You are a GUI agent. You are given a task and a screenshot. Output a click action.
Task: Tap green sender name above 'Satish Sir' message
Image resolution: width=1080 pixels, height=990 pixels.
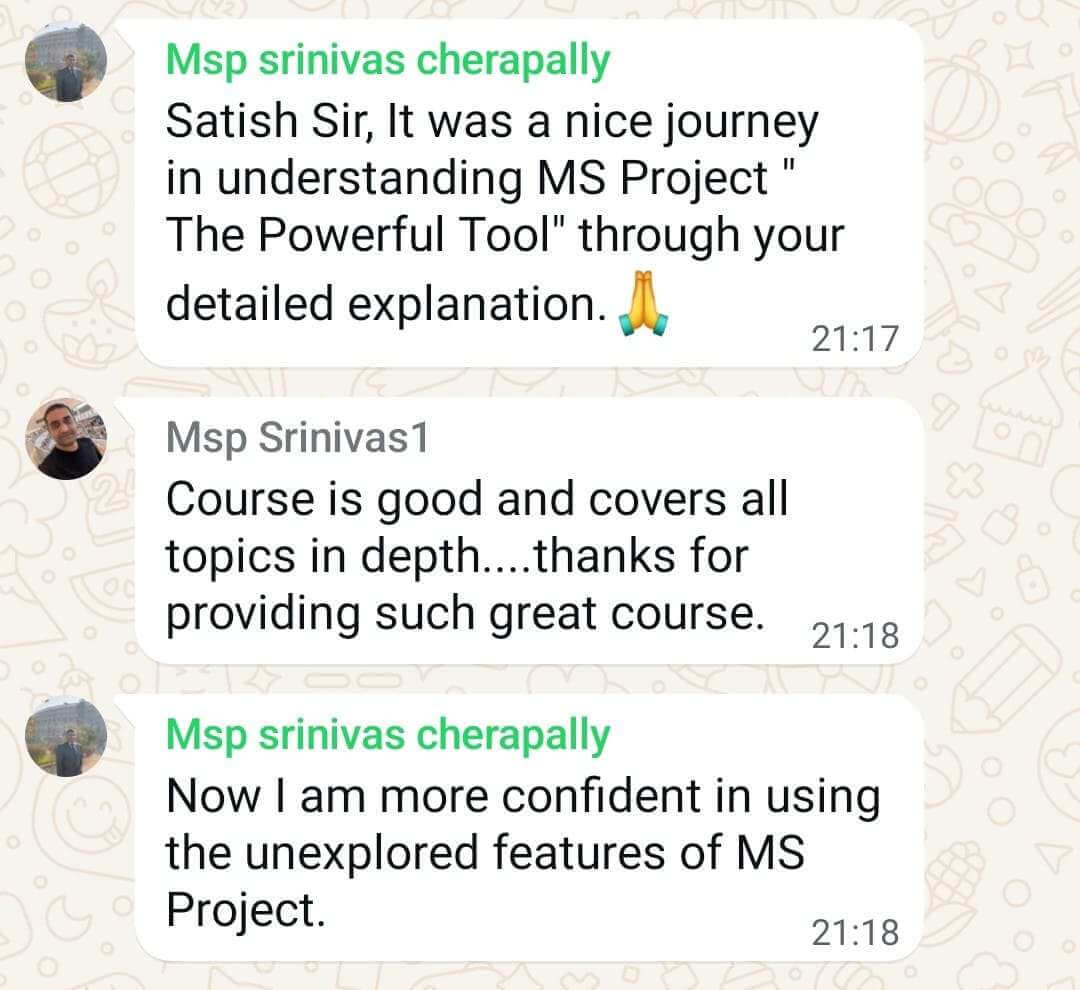[388, 61]
